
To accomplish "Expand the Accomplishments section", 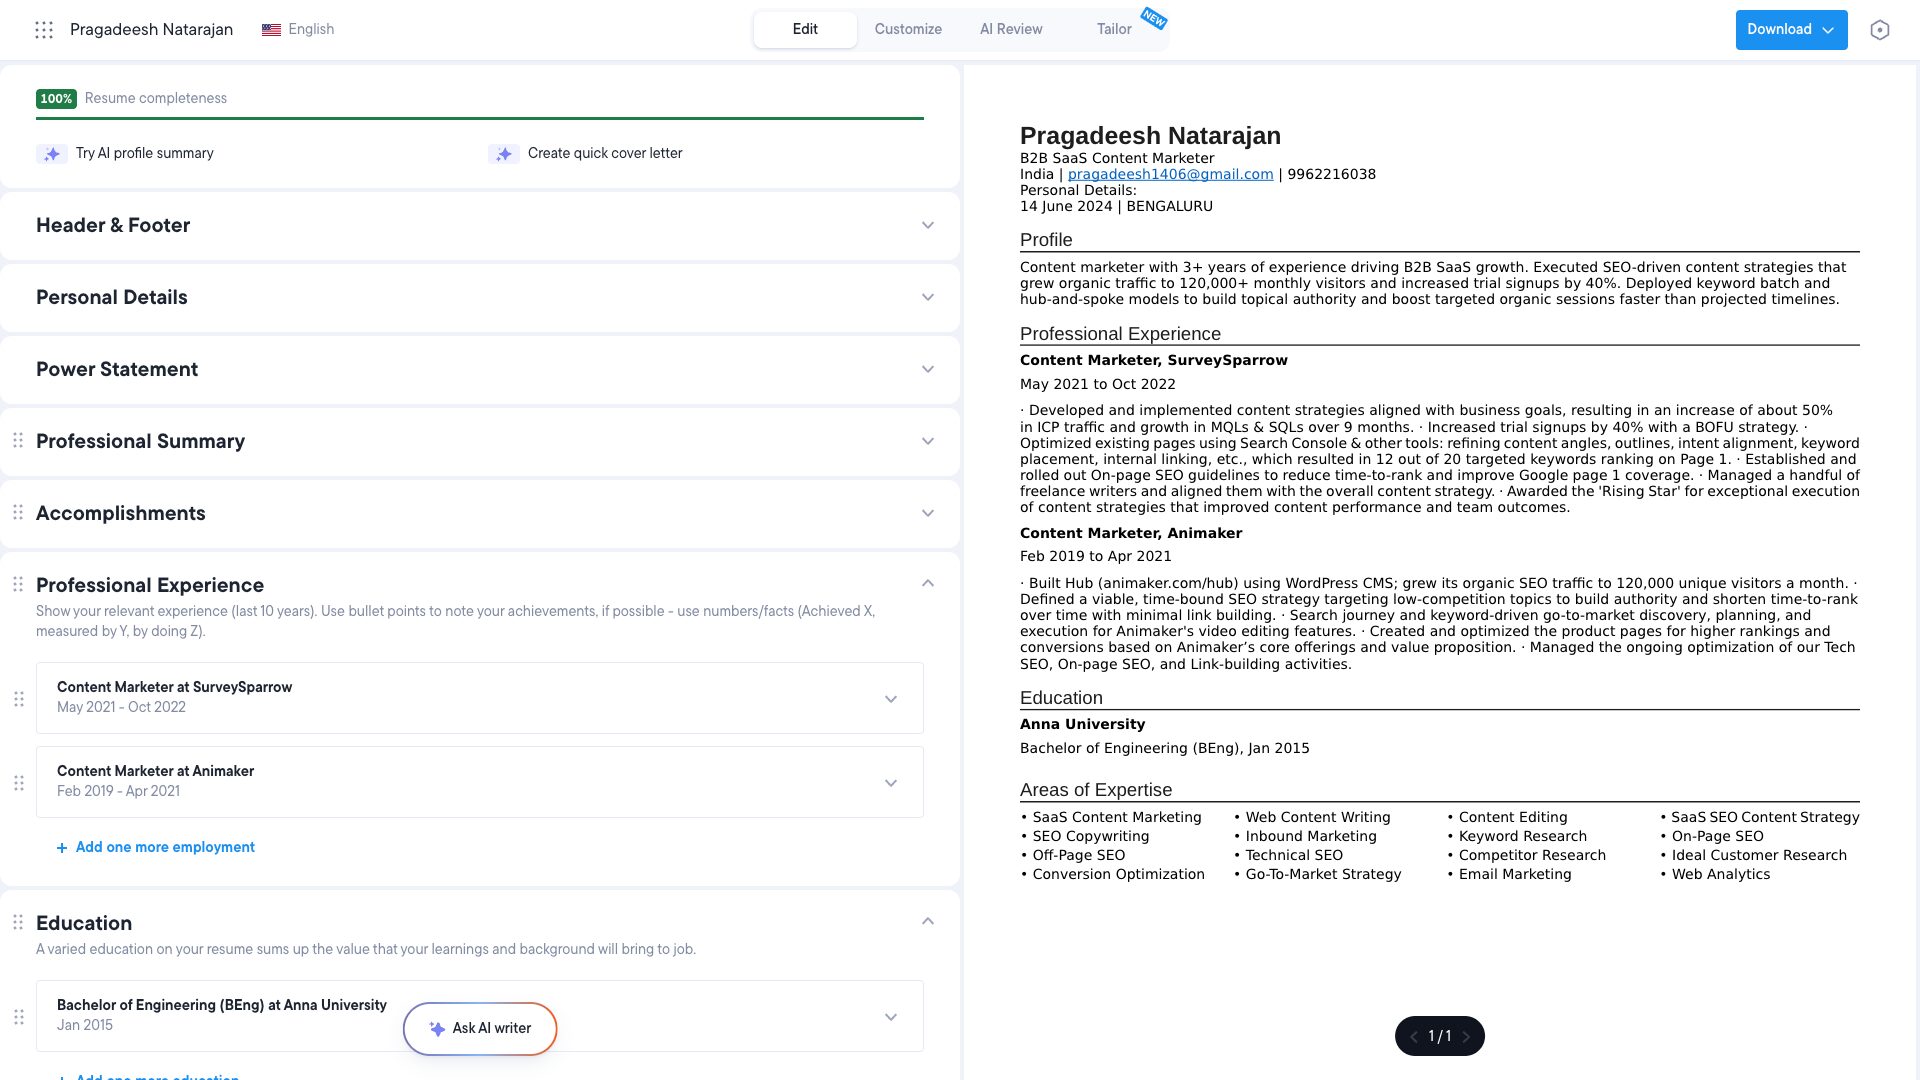I will (928, 513).
